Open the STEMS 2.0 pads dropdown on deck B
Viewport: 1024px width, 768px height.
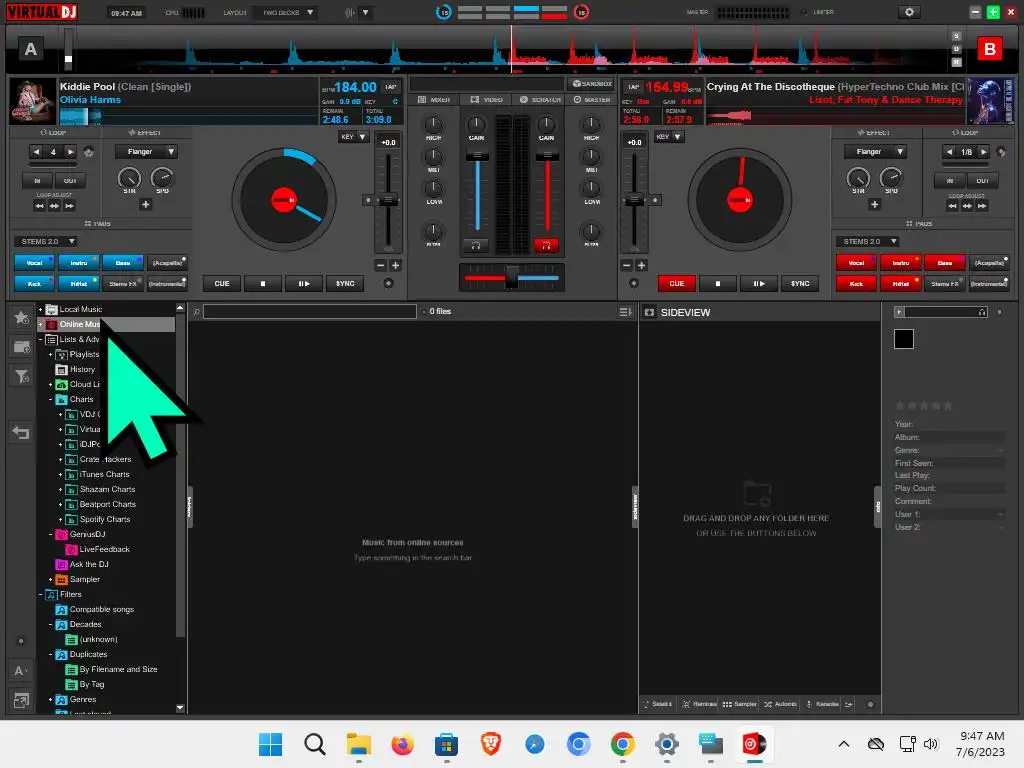click(x=867, y=242)
